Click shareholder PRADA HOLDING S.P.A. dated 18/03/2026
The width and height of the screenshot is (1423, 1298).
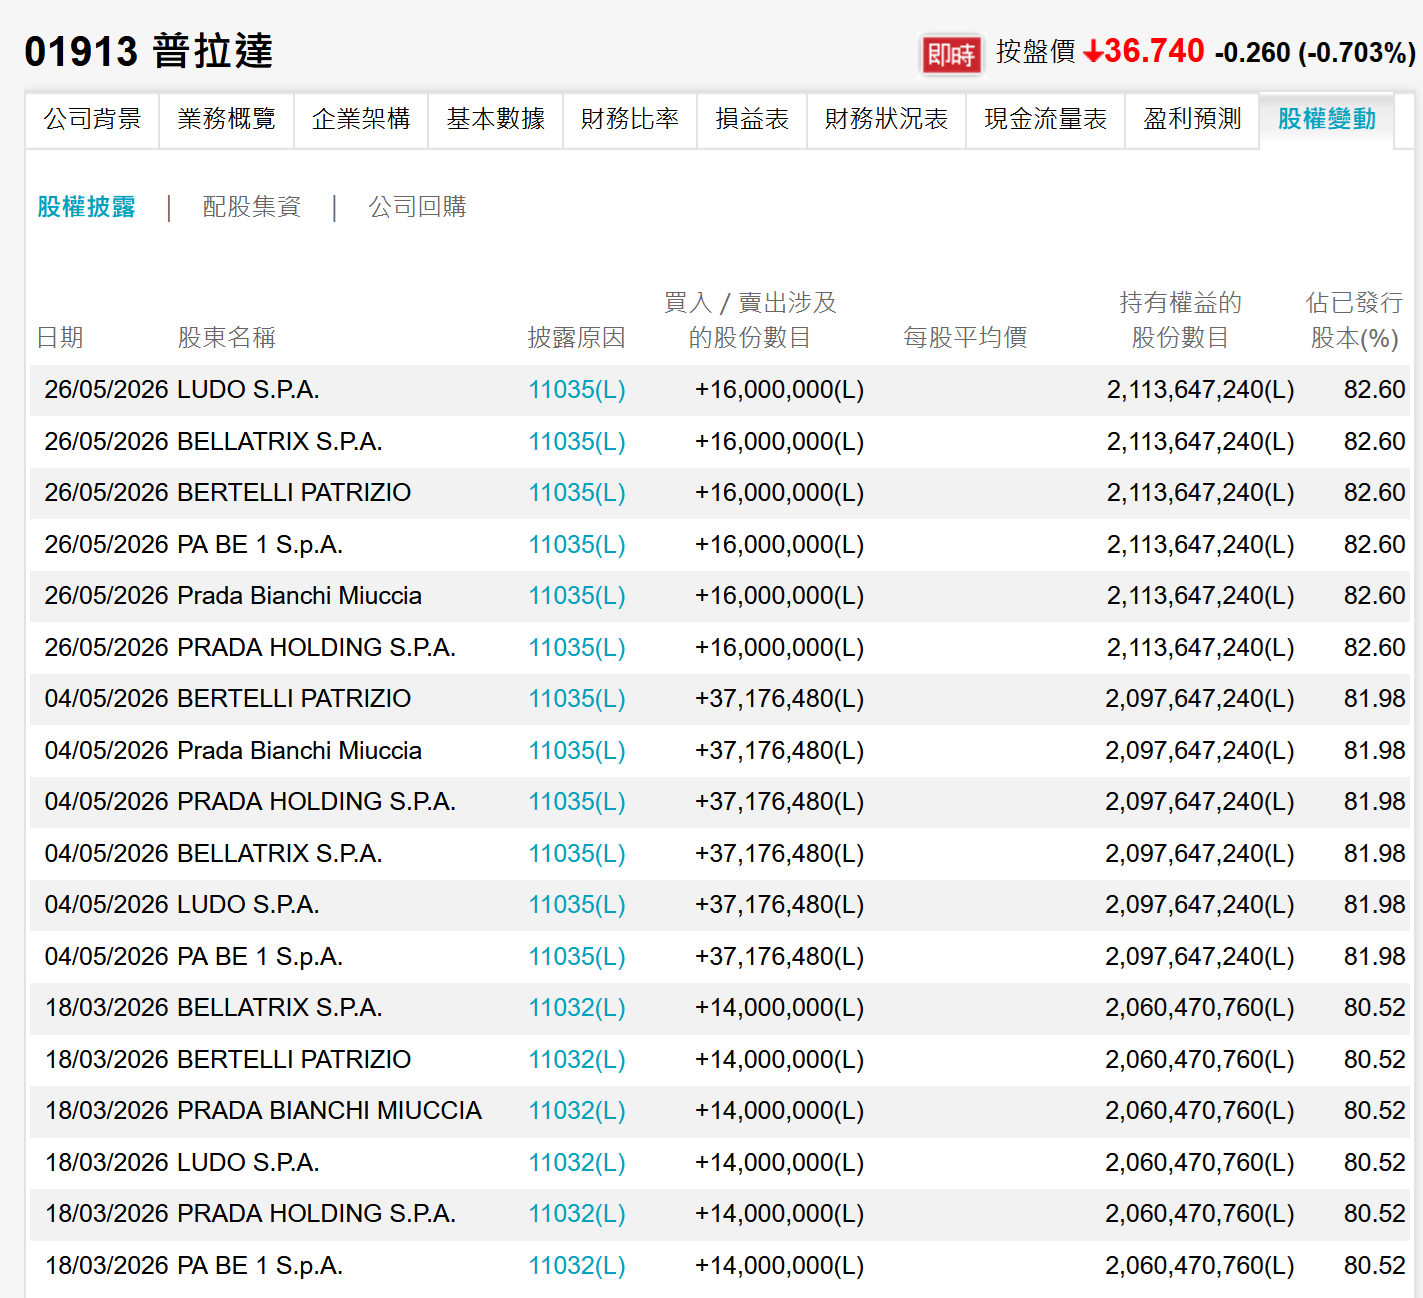coord(316,1214)
